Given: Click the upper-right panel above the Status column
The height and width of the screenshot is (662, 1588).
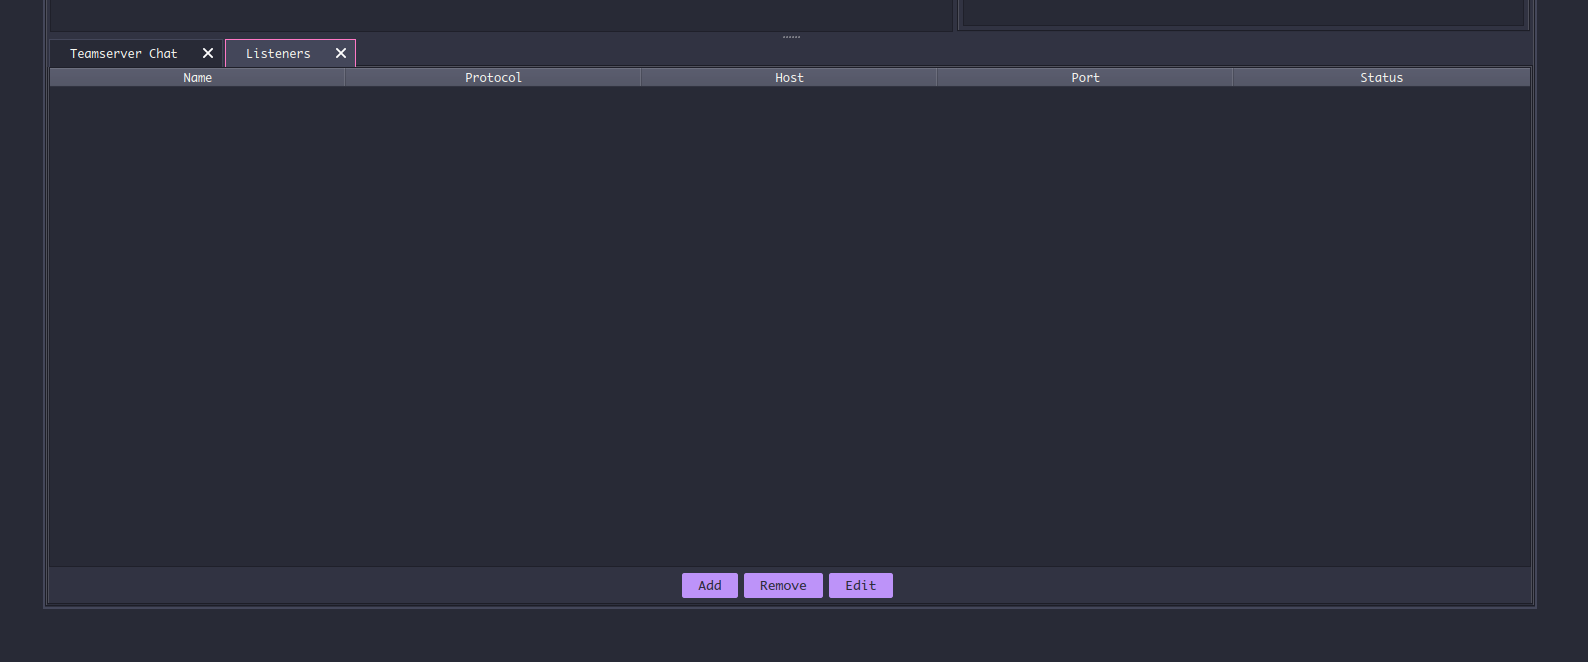Looking at the screenshot, I should [x=1242, y=12].
